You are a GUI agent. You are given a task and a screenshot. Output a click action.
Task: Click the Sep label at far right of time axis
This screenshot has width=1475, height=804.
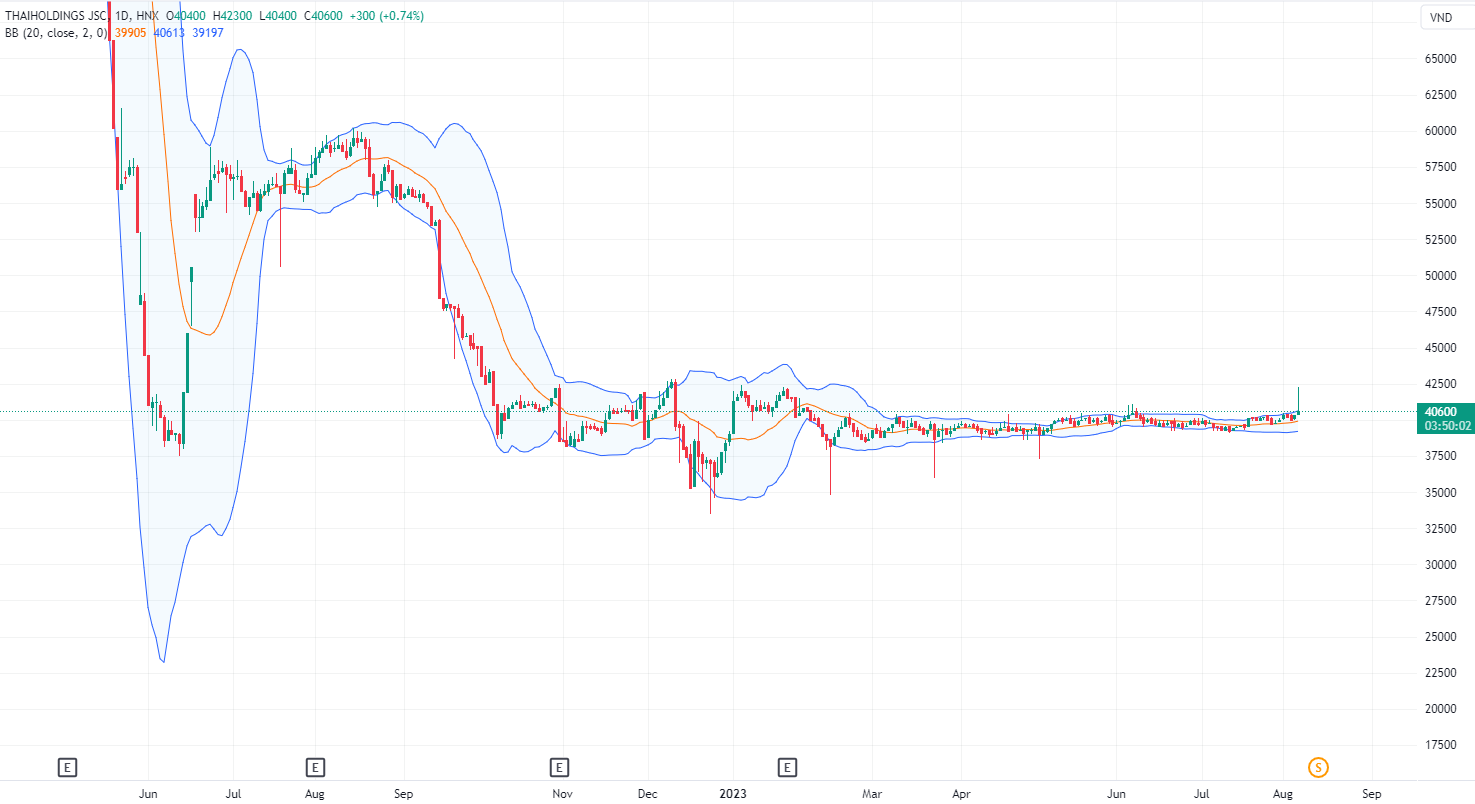pos(1372,793)
